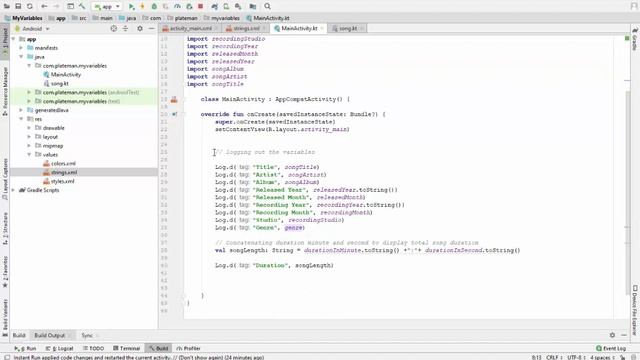Expand the manifests folder
This screenshot has width=640, height=360.
[x=21, y=48]
